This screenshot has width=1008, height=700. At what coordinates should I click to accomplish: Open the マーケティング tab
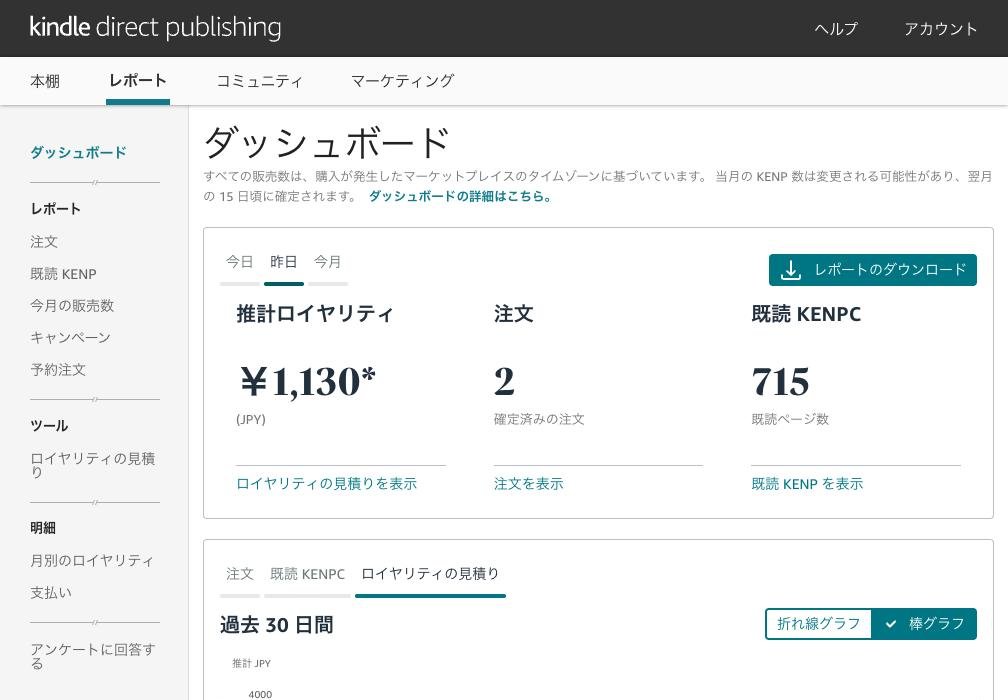click(x=402, y=81)
